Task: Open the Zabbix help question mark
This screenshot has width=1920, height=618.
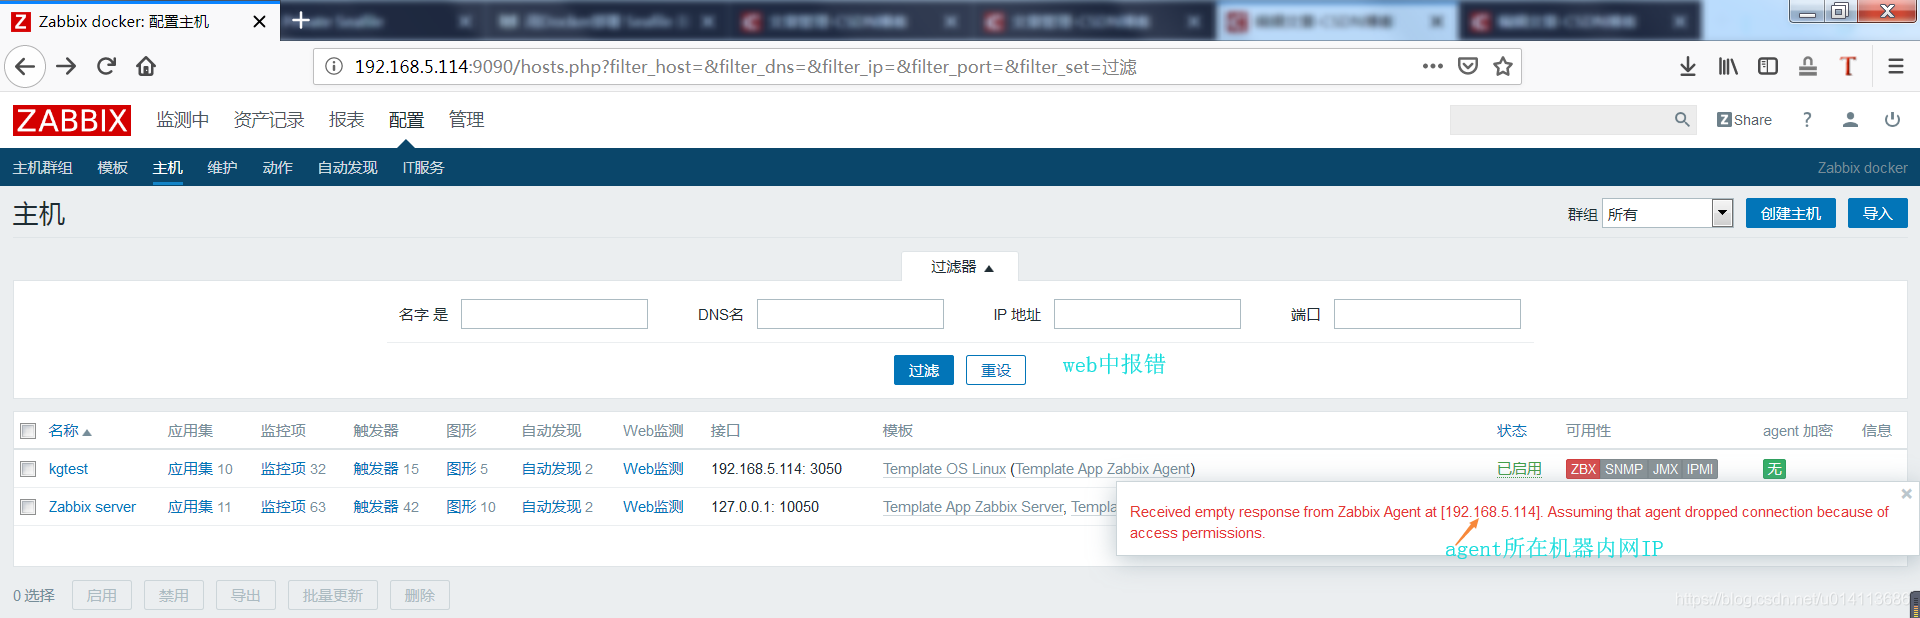Action: point(1807,120)
